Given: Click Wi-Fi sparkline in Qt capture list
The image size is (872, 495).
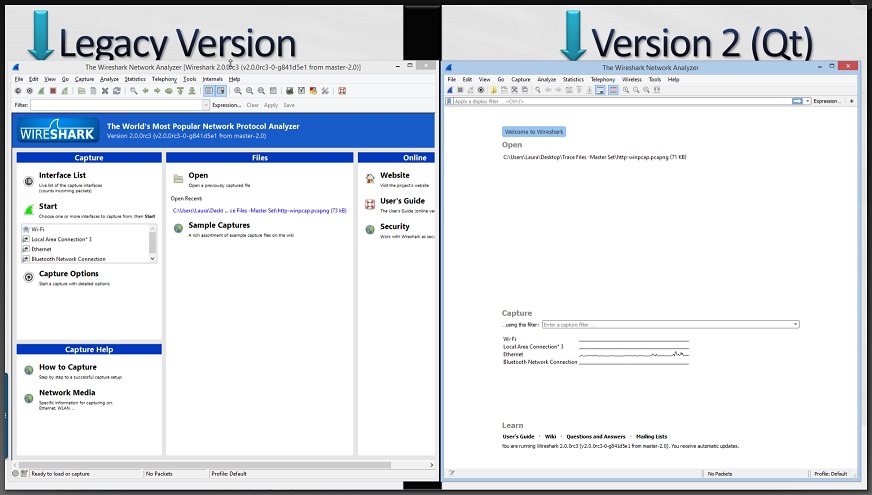Looking at the screenshot, I should click(633, 339).
